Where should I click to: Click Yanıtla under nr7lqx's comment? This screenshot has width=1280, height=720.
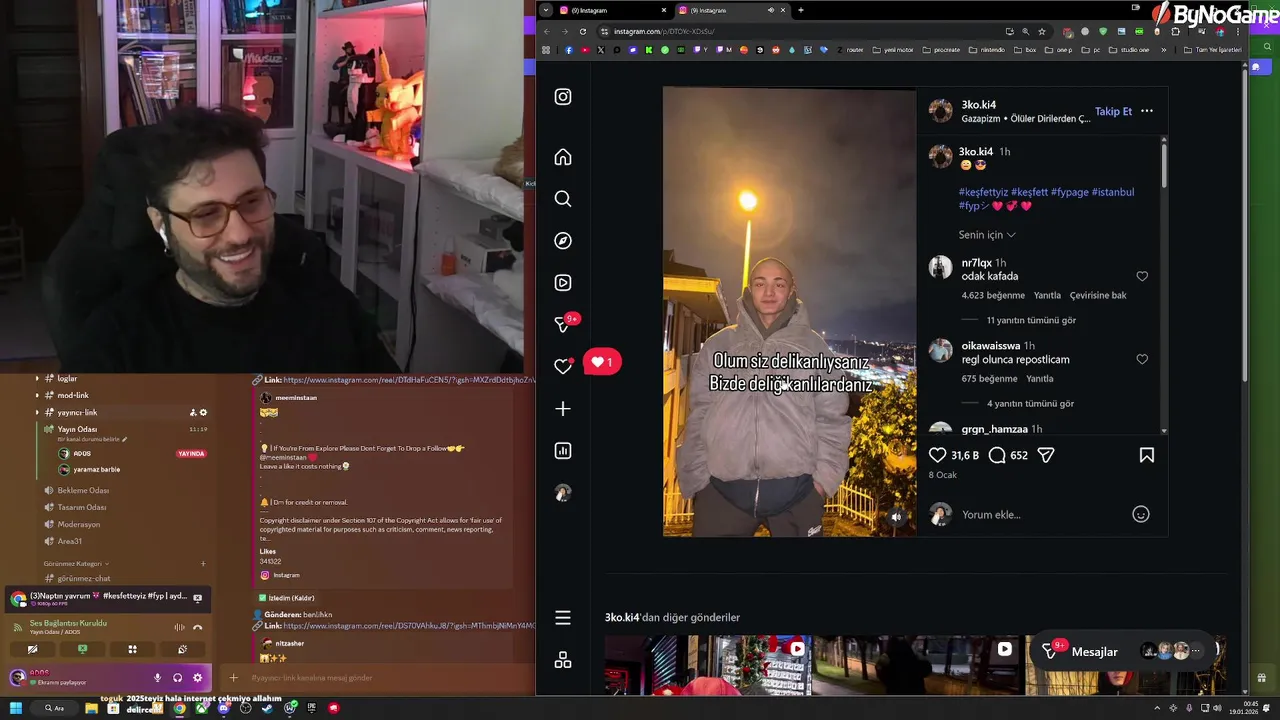[1047, 295]
